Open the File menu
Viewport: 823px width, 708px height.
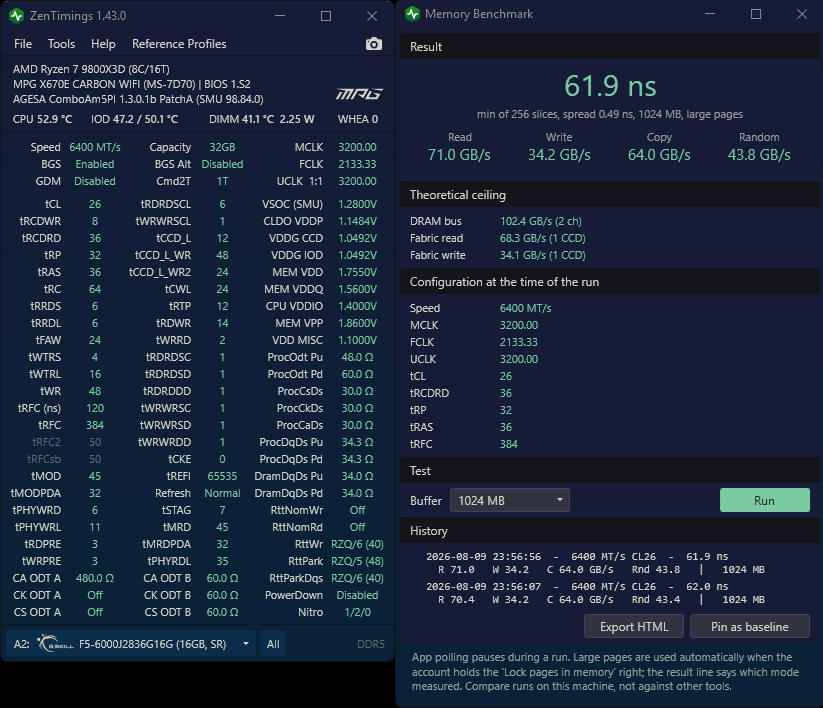[23, 44]
